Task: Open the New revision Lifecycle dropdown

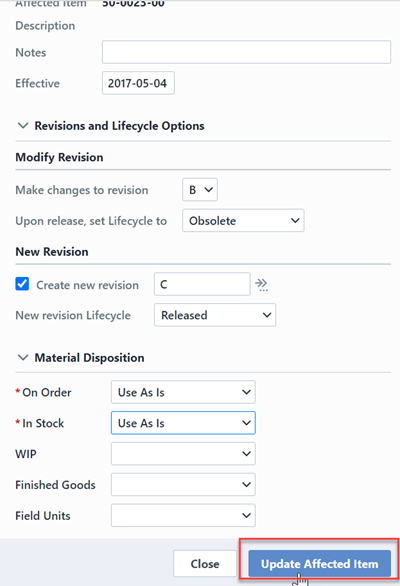Action: [215, 315]
